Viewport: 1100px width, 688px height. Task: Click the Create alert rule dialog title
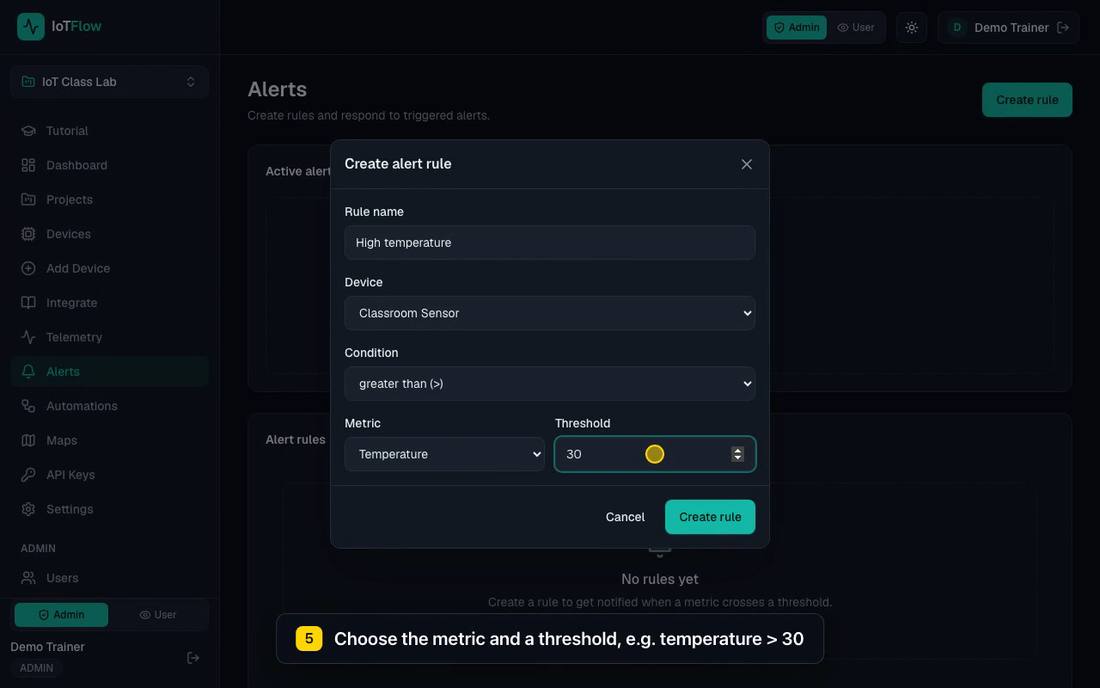(398, 164)
